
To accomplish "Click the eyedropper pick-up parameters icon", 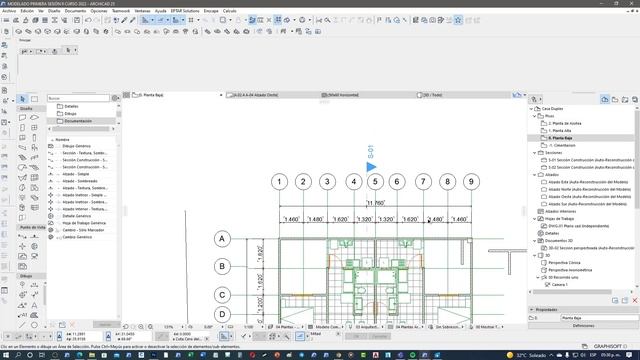I will point(124,20).
